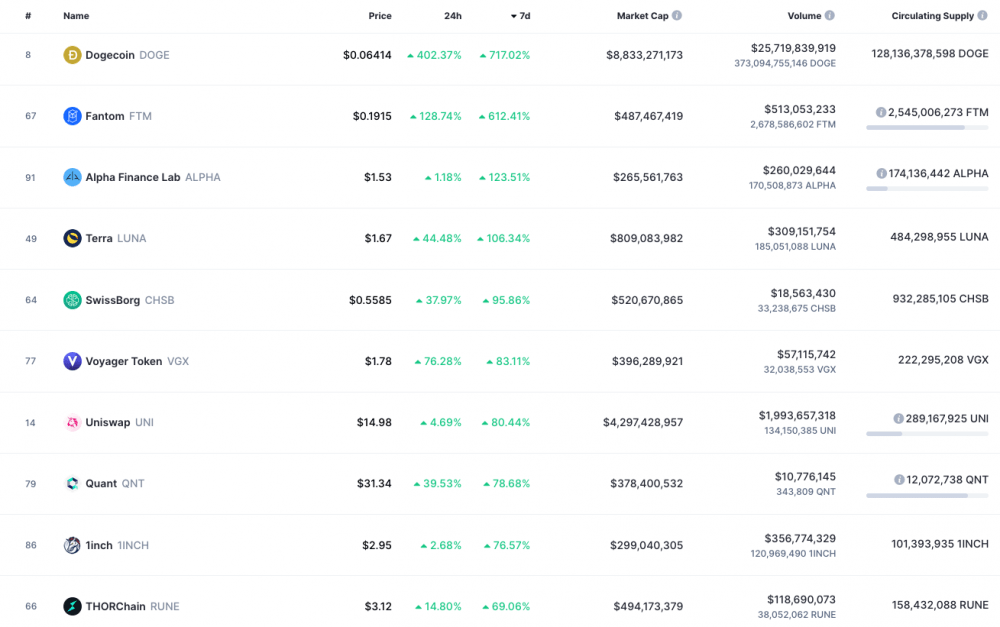Click the THORChain RUNE logo icon
Image resolution: width=1000 pixels, height=627 pixels.
pyautogui.click(x=72, y=606)
